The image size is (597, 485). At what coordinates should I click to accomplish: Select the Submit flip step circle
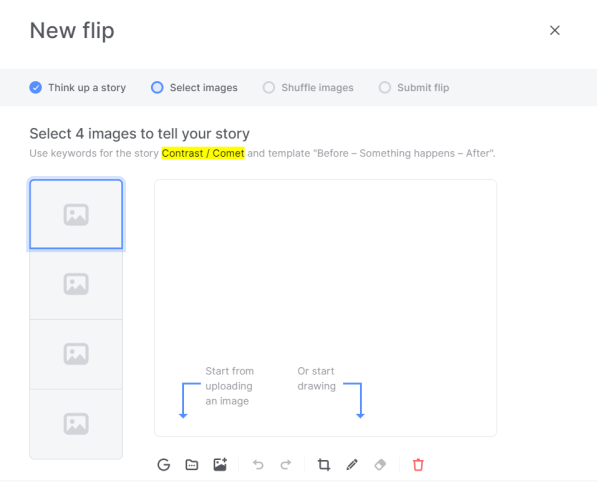click(x=385, y=88)
